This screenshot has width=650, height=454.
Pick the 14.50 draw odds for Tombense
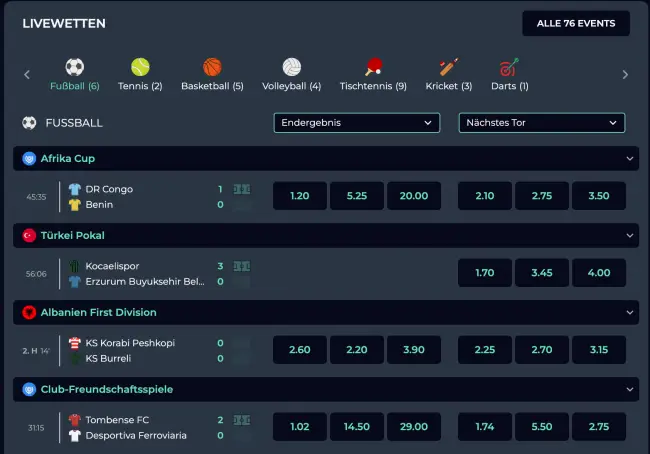coord(357,427)
